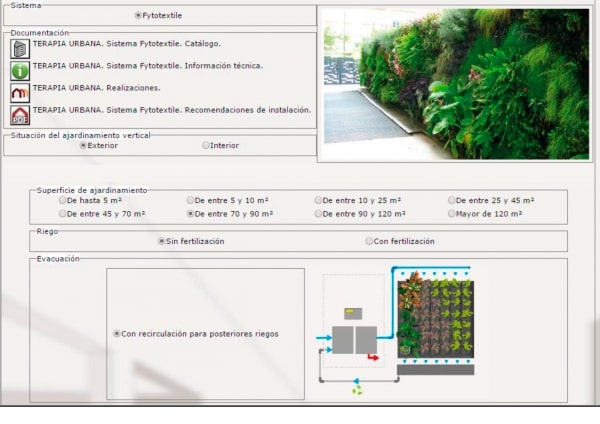
Task: Select surface De entre 10 y 25 m²
Action: [318, 200]
